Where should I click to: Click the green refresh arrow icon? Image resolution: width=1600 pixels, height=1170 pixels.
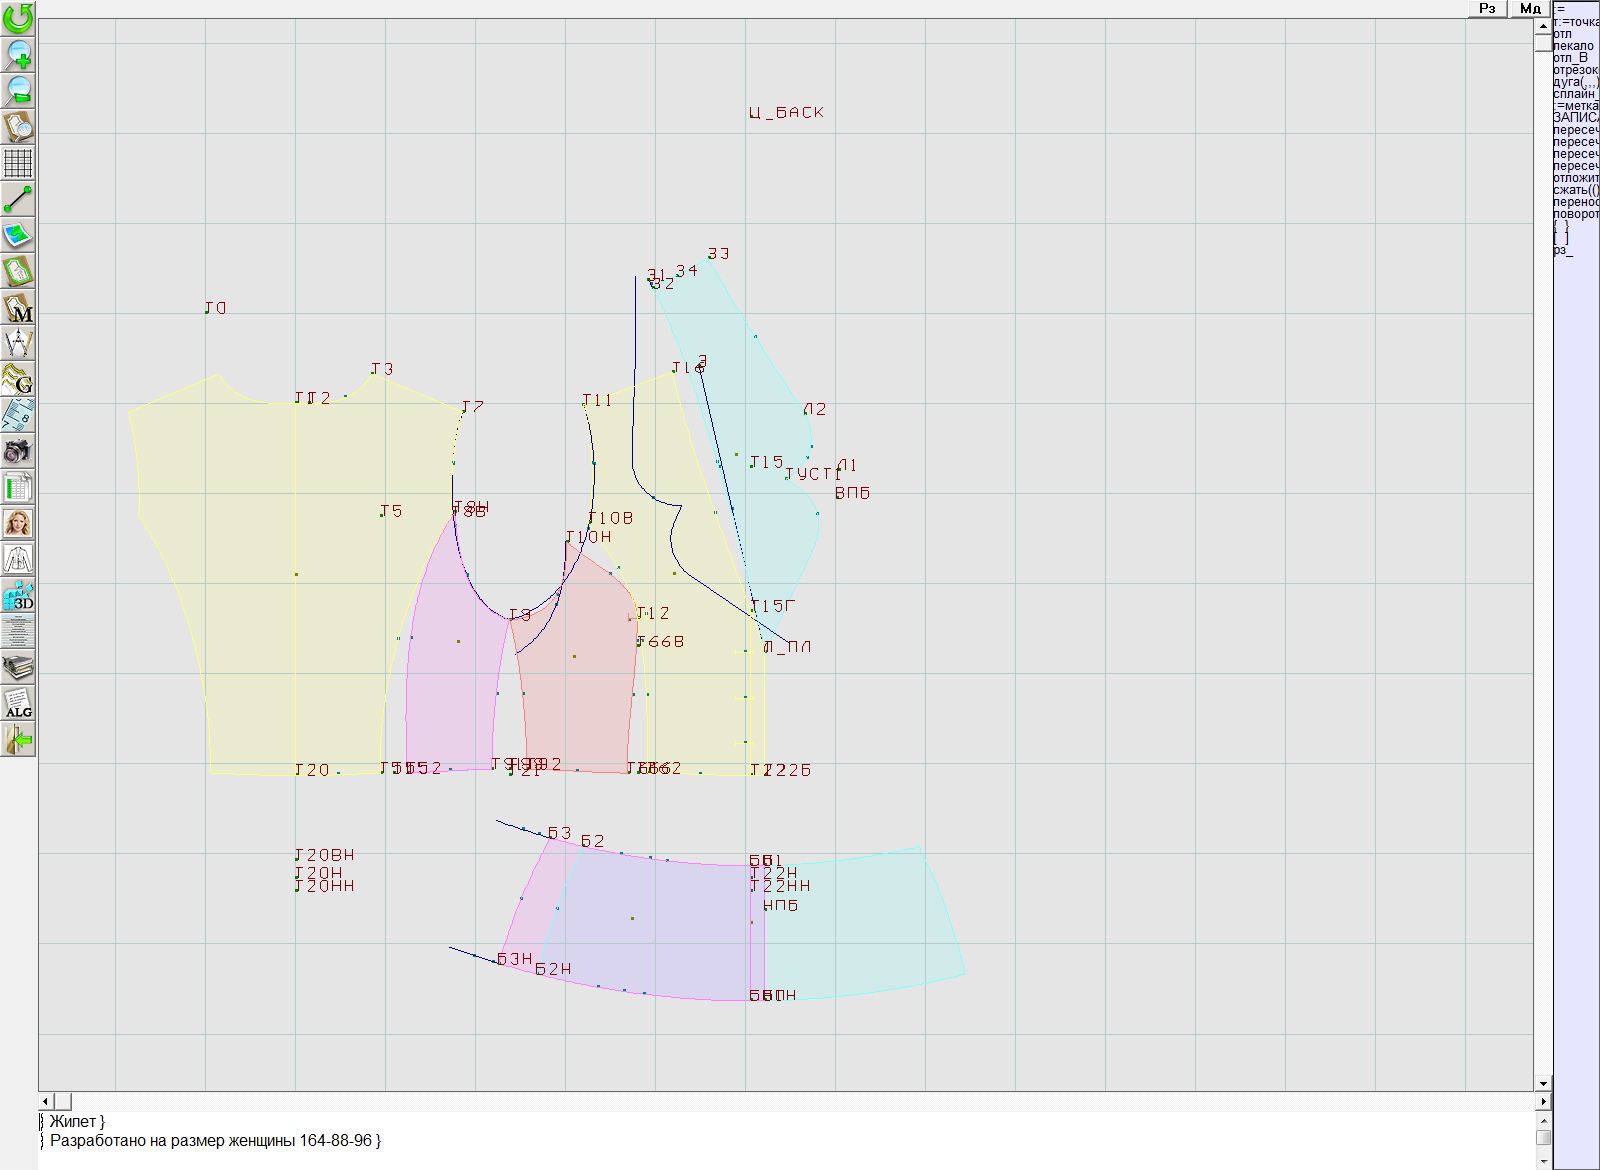18,18
